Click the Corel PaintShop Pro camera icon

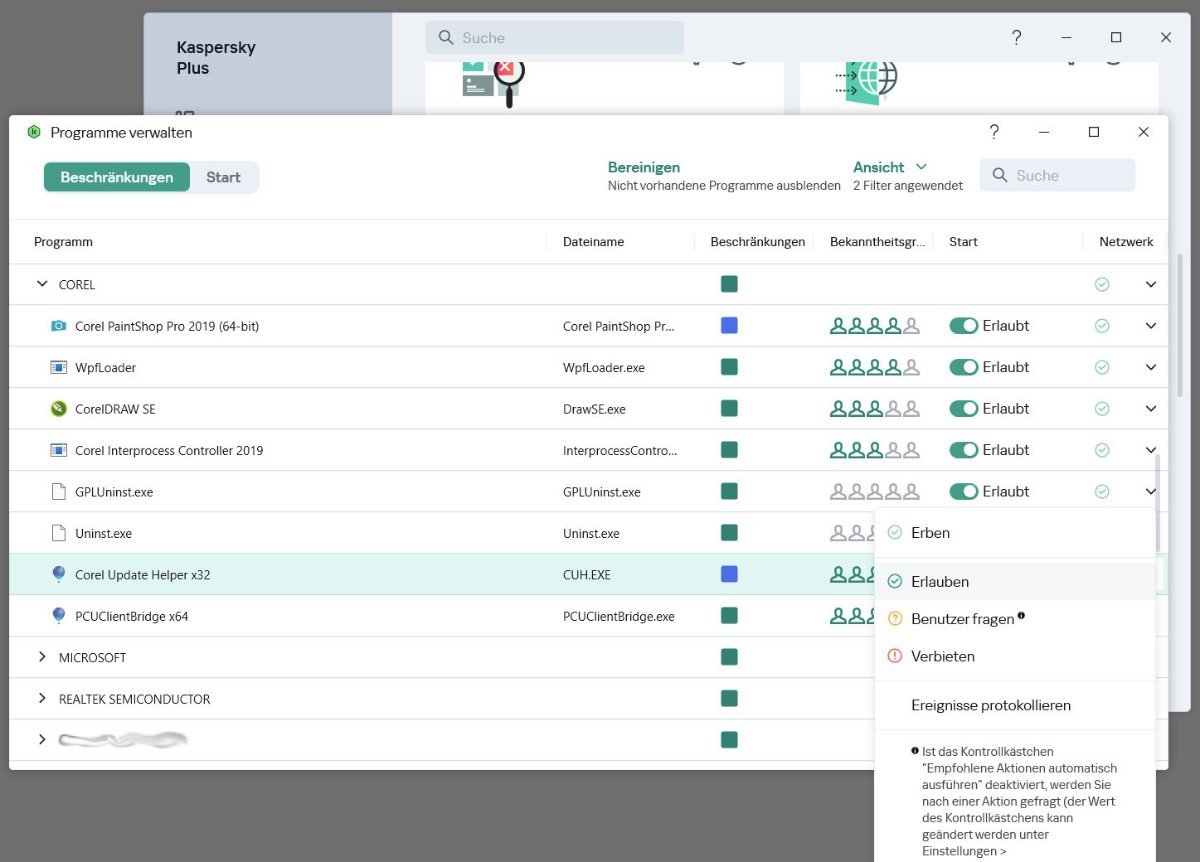click(58, 326)
